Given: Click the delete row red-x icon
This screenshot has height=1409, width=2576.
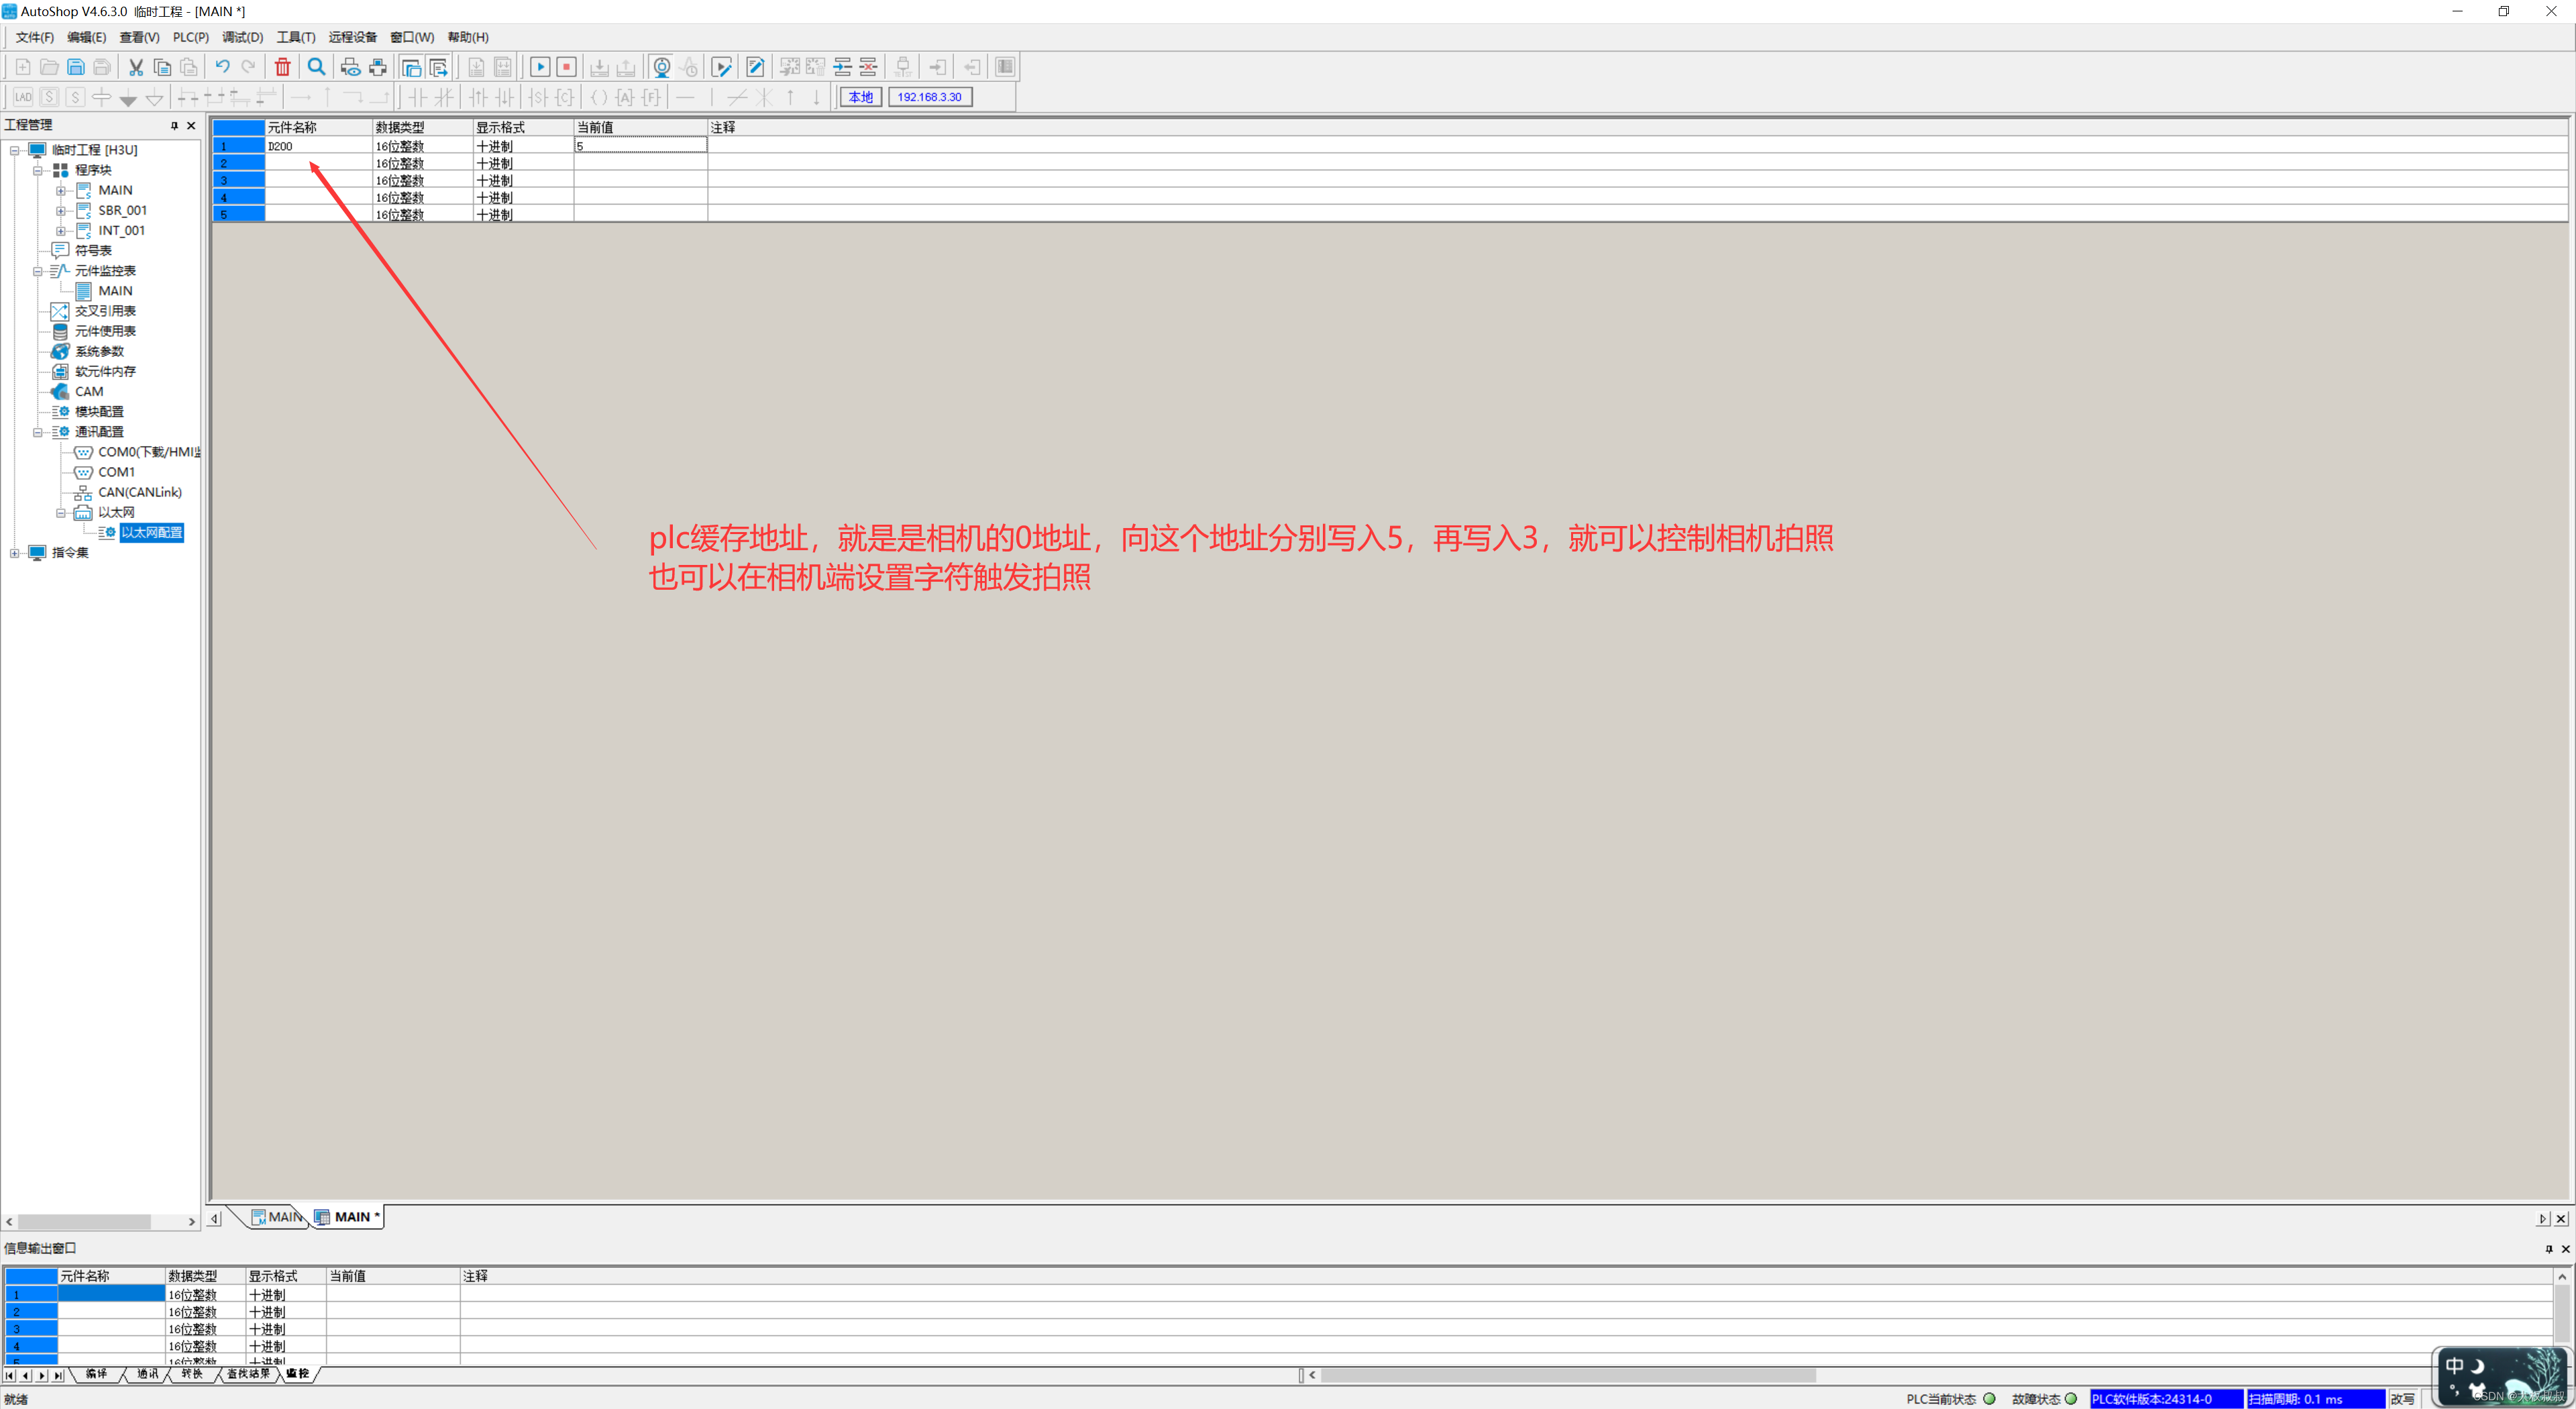Looking at the screenshot, I should [869, 67].
